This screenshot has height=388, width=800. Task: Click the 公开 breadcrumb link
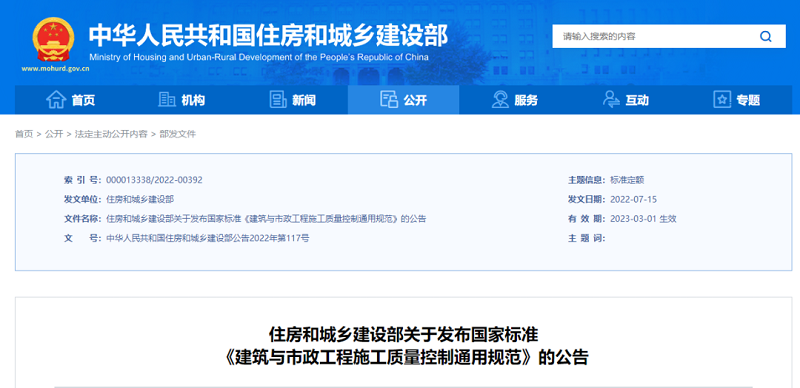[x=54, y=134]
